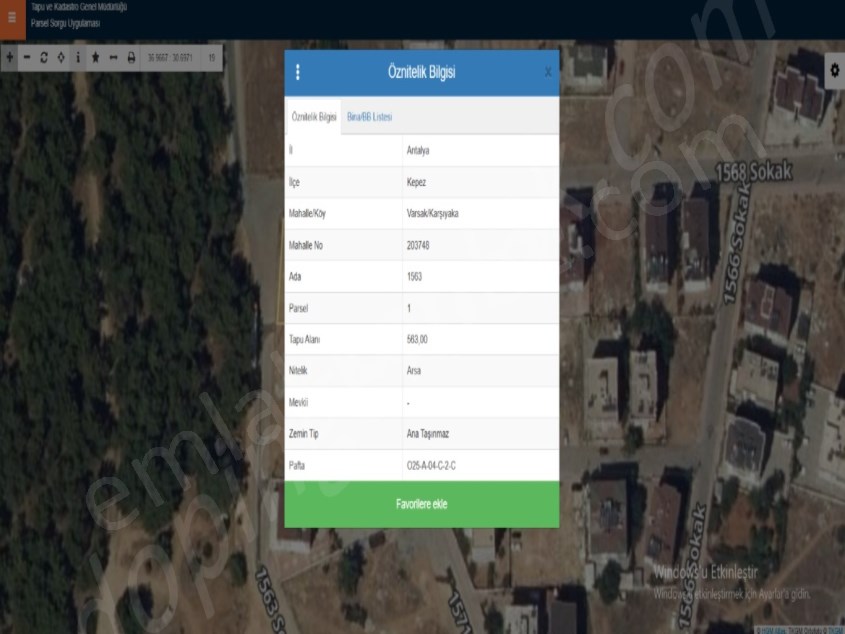
Task: Open the hamburger menu
Action: [12, 17]
